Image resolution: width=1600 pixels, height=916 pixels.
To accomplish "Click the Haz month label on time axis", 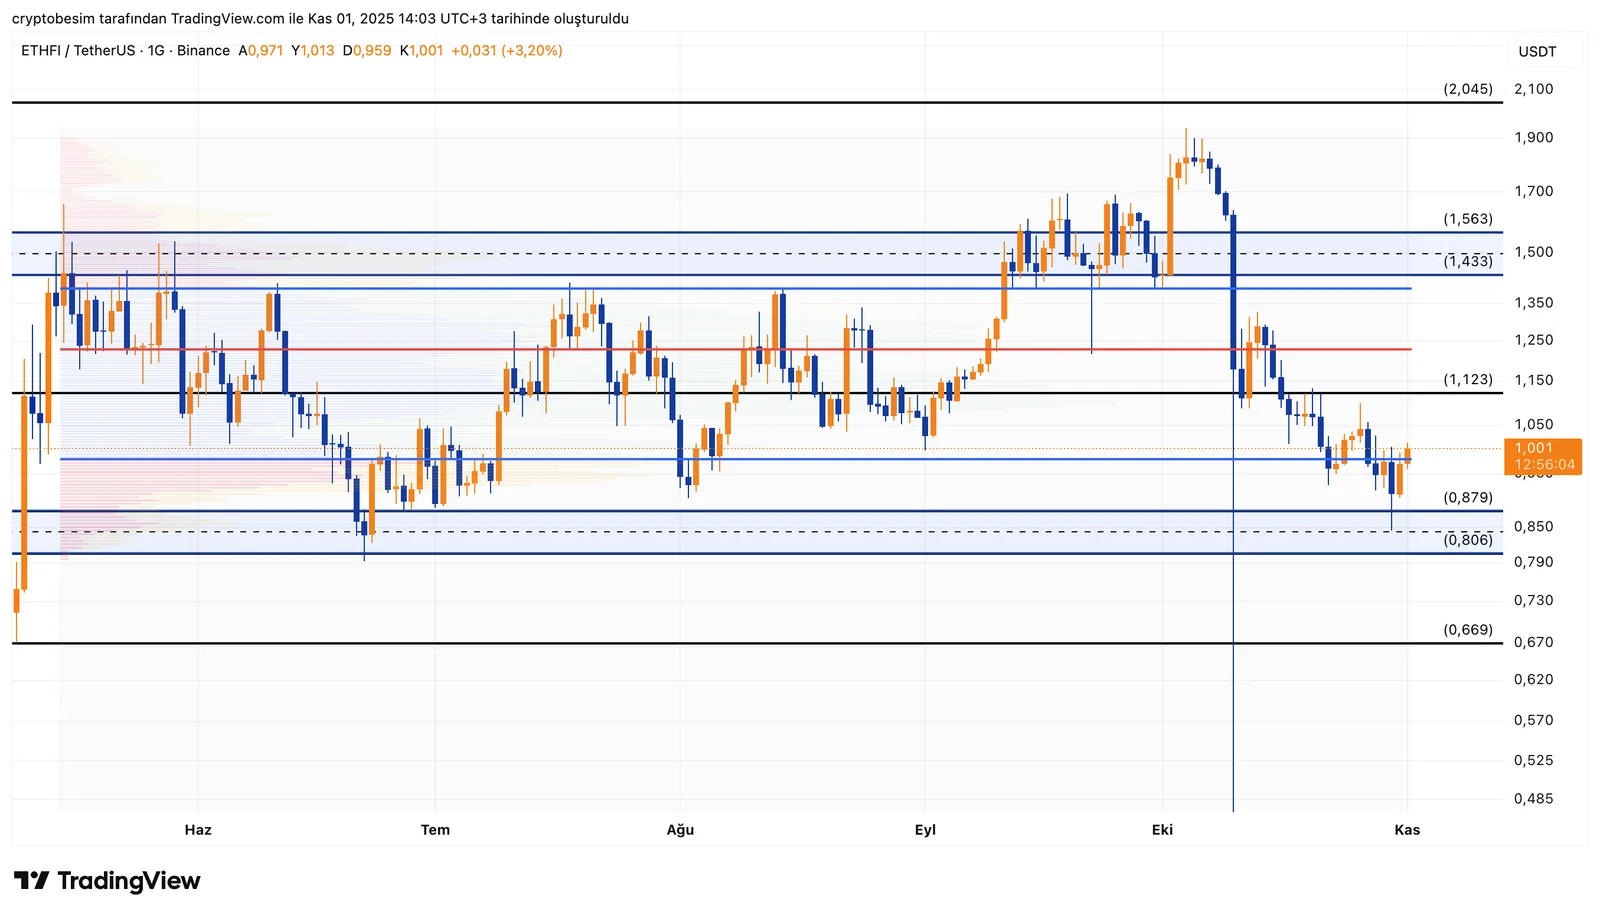I will [x=198, y=830].
